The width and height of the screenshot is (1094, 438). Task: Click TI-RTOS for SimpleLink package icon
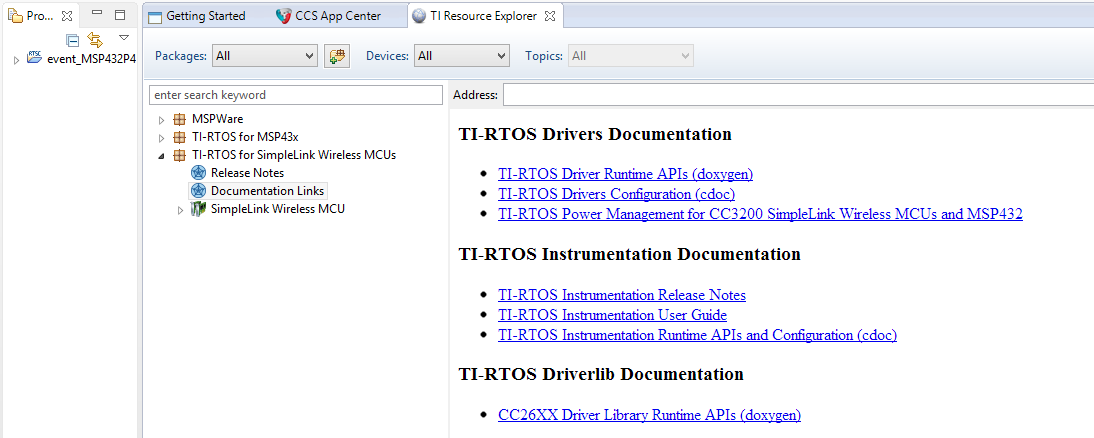click(x=180, y=156)
